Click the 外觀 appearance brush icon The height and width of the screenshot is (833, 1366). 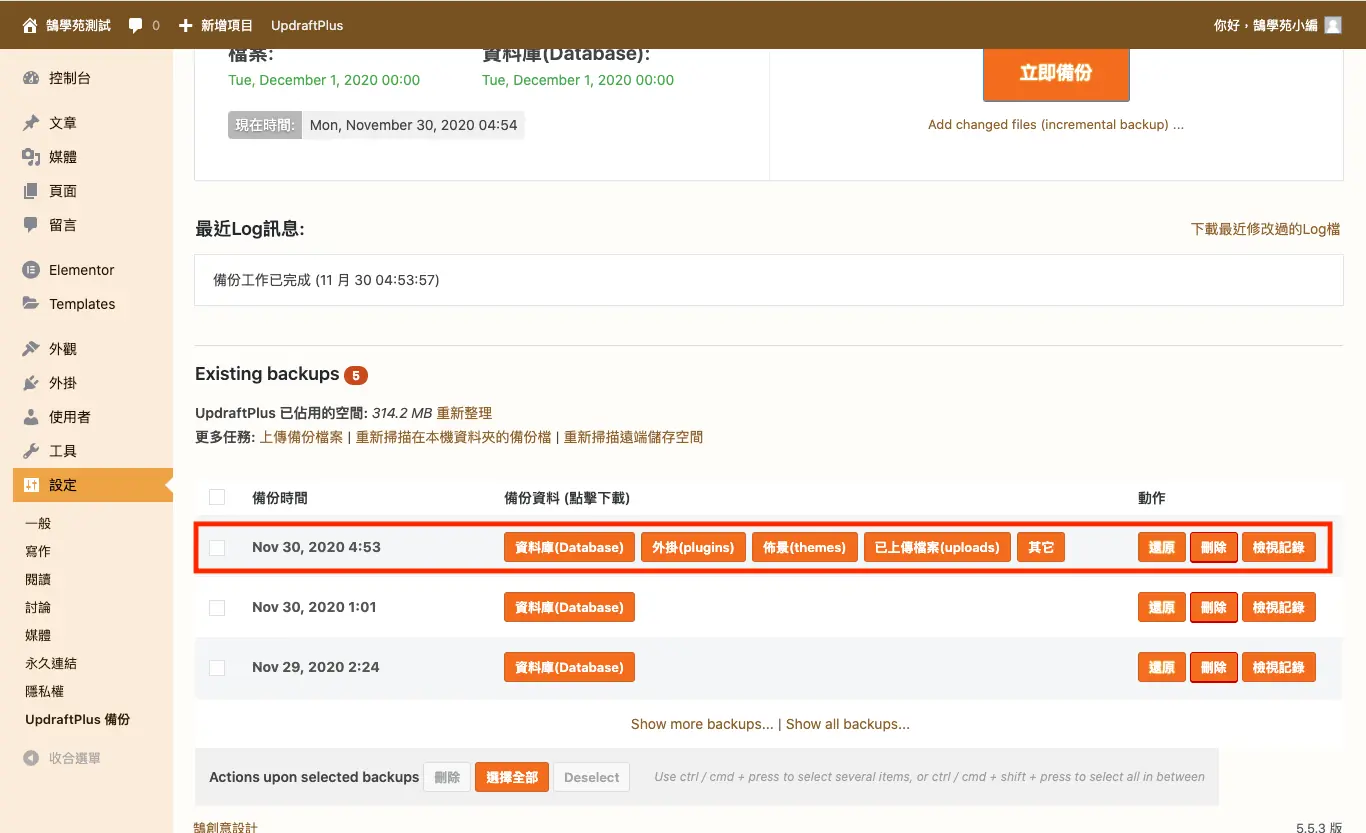[x=31, y=349]
